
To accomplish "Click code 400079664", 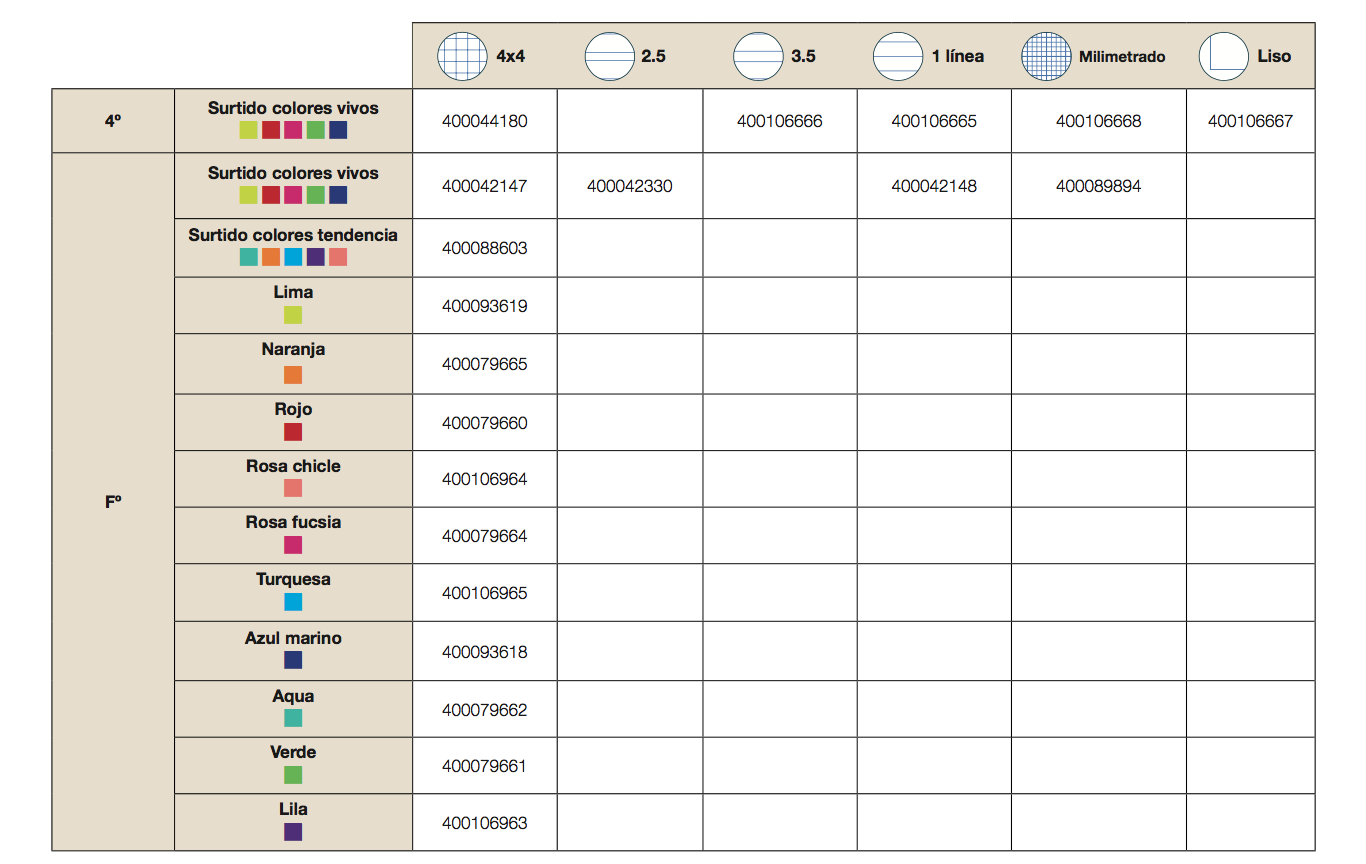I will click(x=484, y=536).
